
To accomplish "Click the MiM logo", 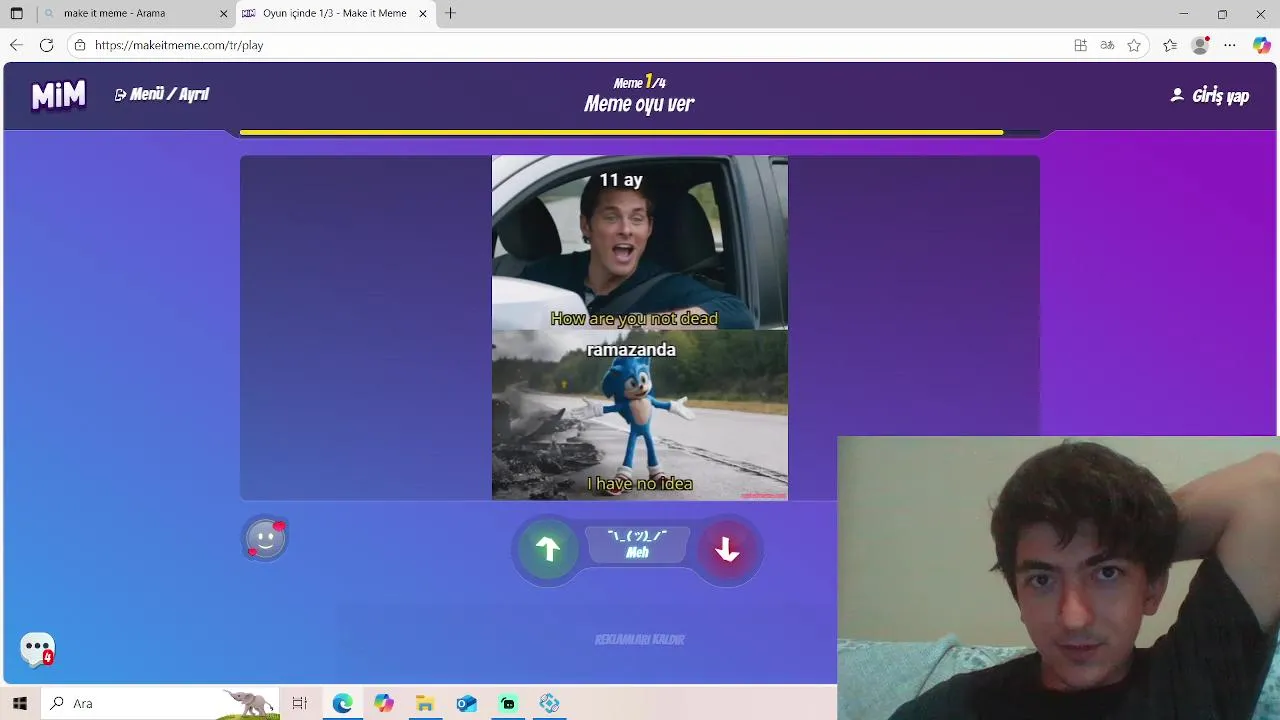I will click(59, 95).
